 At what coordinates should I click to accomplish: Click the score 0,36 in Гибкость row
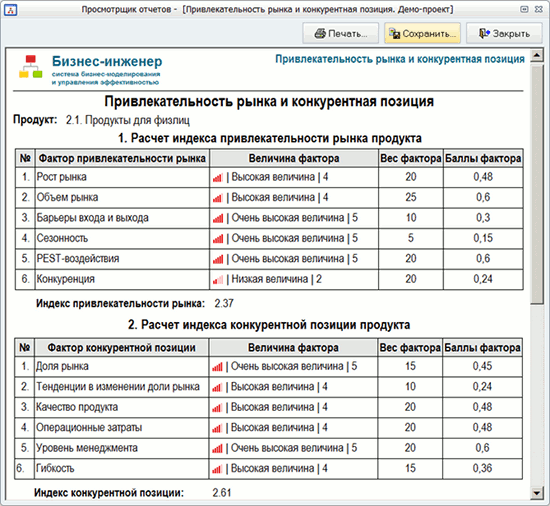coord(482,468)
